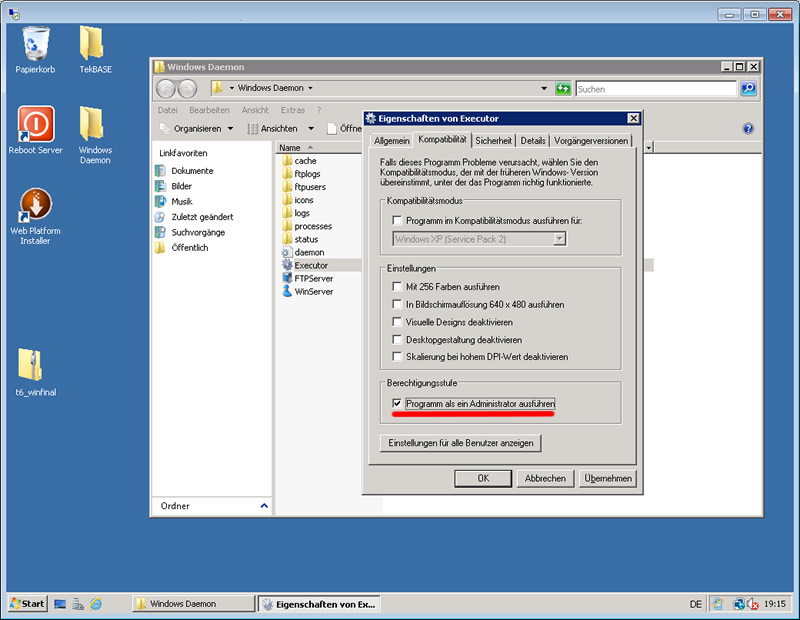This screenshot has width=800, height=620.
Task: Switch to the Allgemein tab
Action: [x=391, y=141]
